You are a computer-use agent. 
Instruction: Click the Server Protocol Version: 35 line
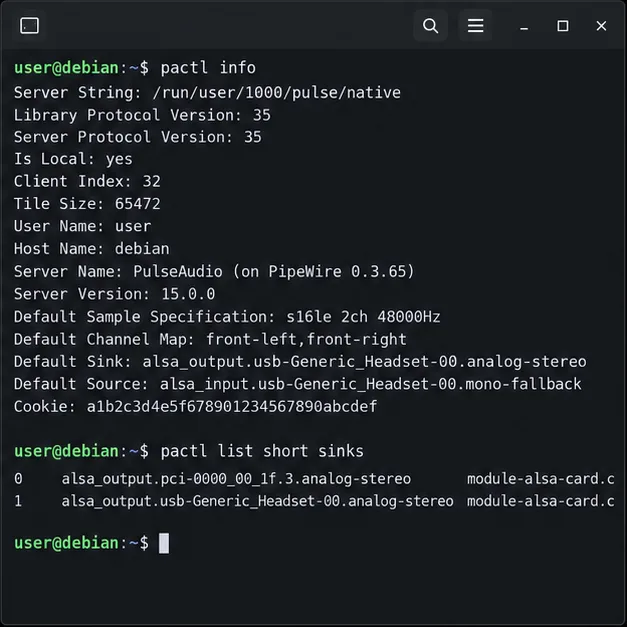(x=138, y=137)
